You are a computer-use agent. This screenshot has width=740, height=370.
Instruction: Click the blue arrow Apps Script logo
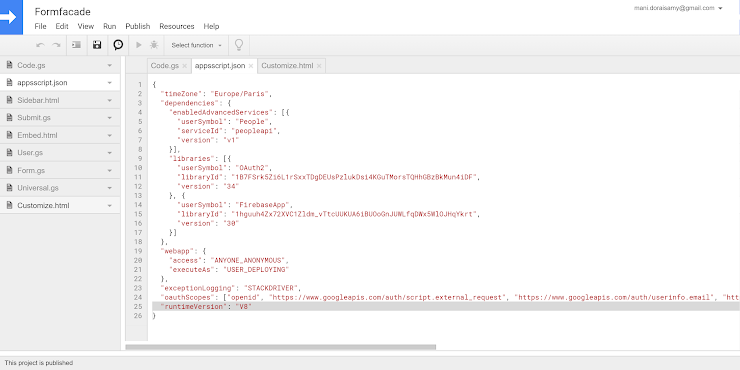pyautogui.click(x=11, y=17)
